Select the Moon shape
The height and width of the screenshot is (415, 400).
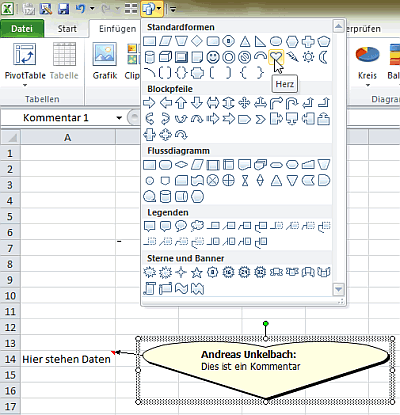click(x=323, y=57)
